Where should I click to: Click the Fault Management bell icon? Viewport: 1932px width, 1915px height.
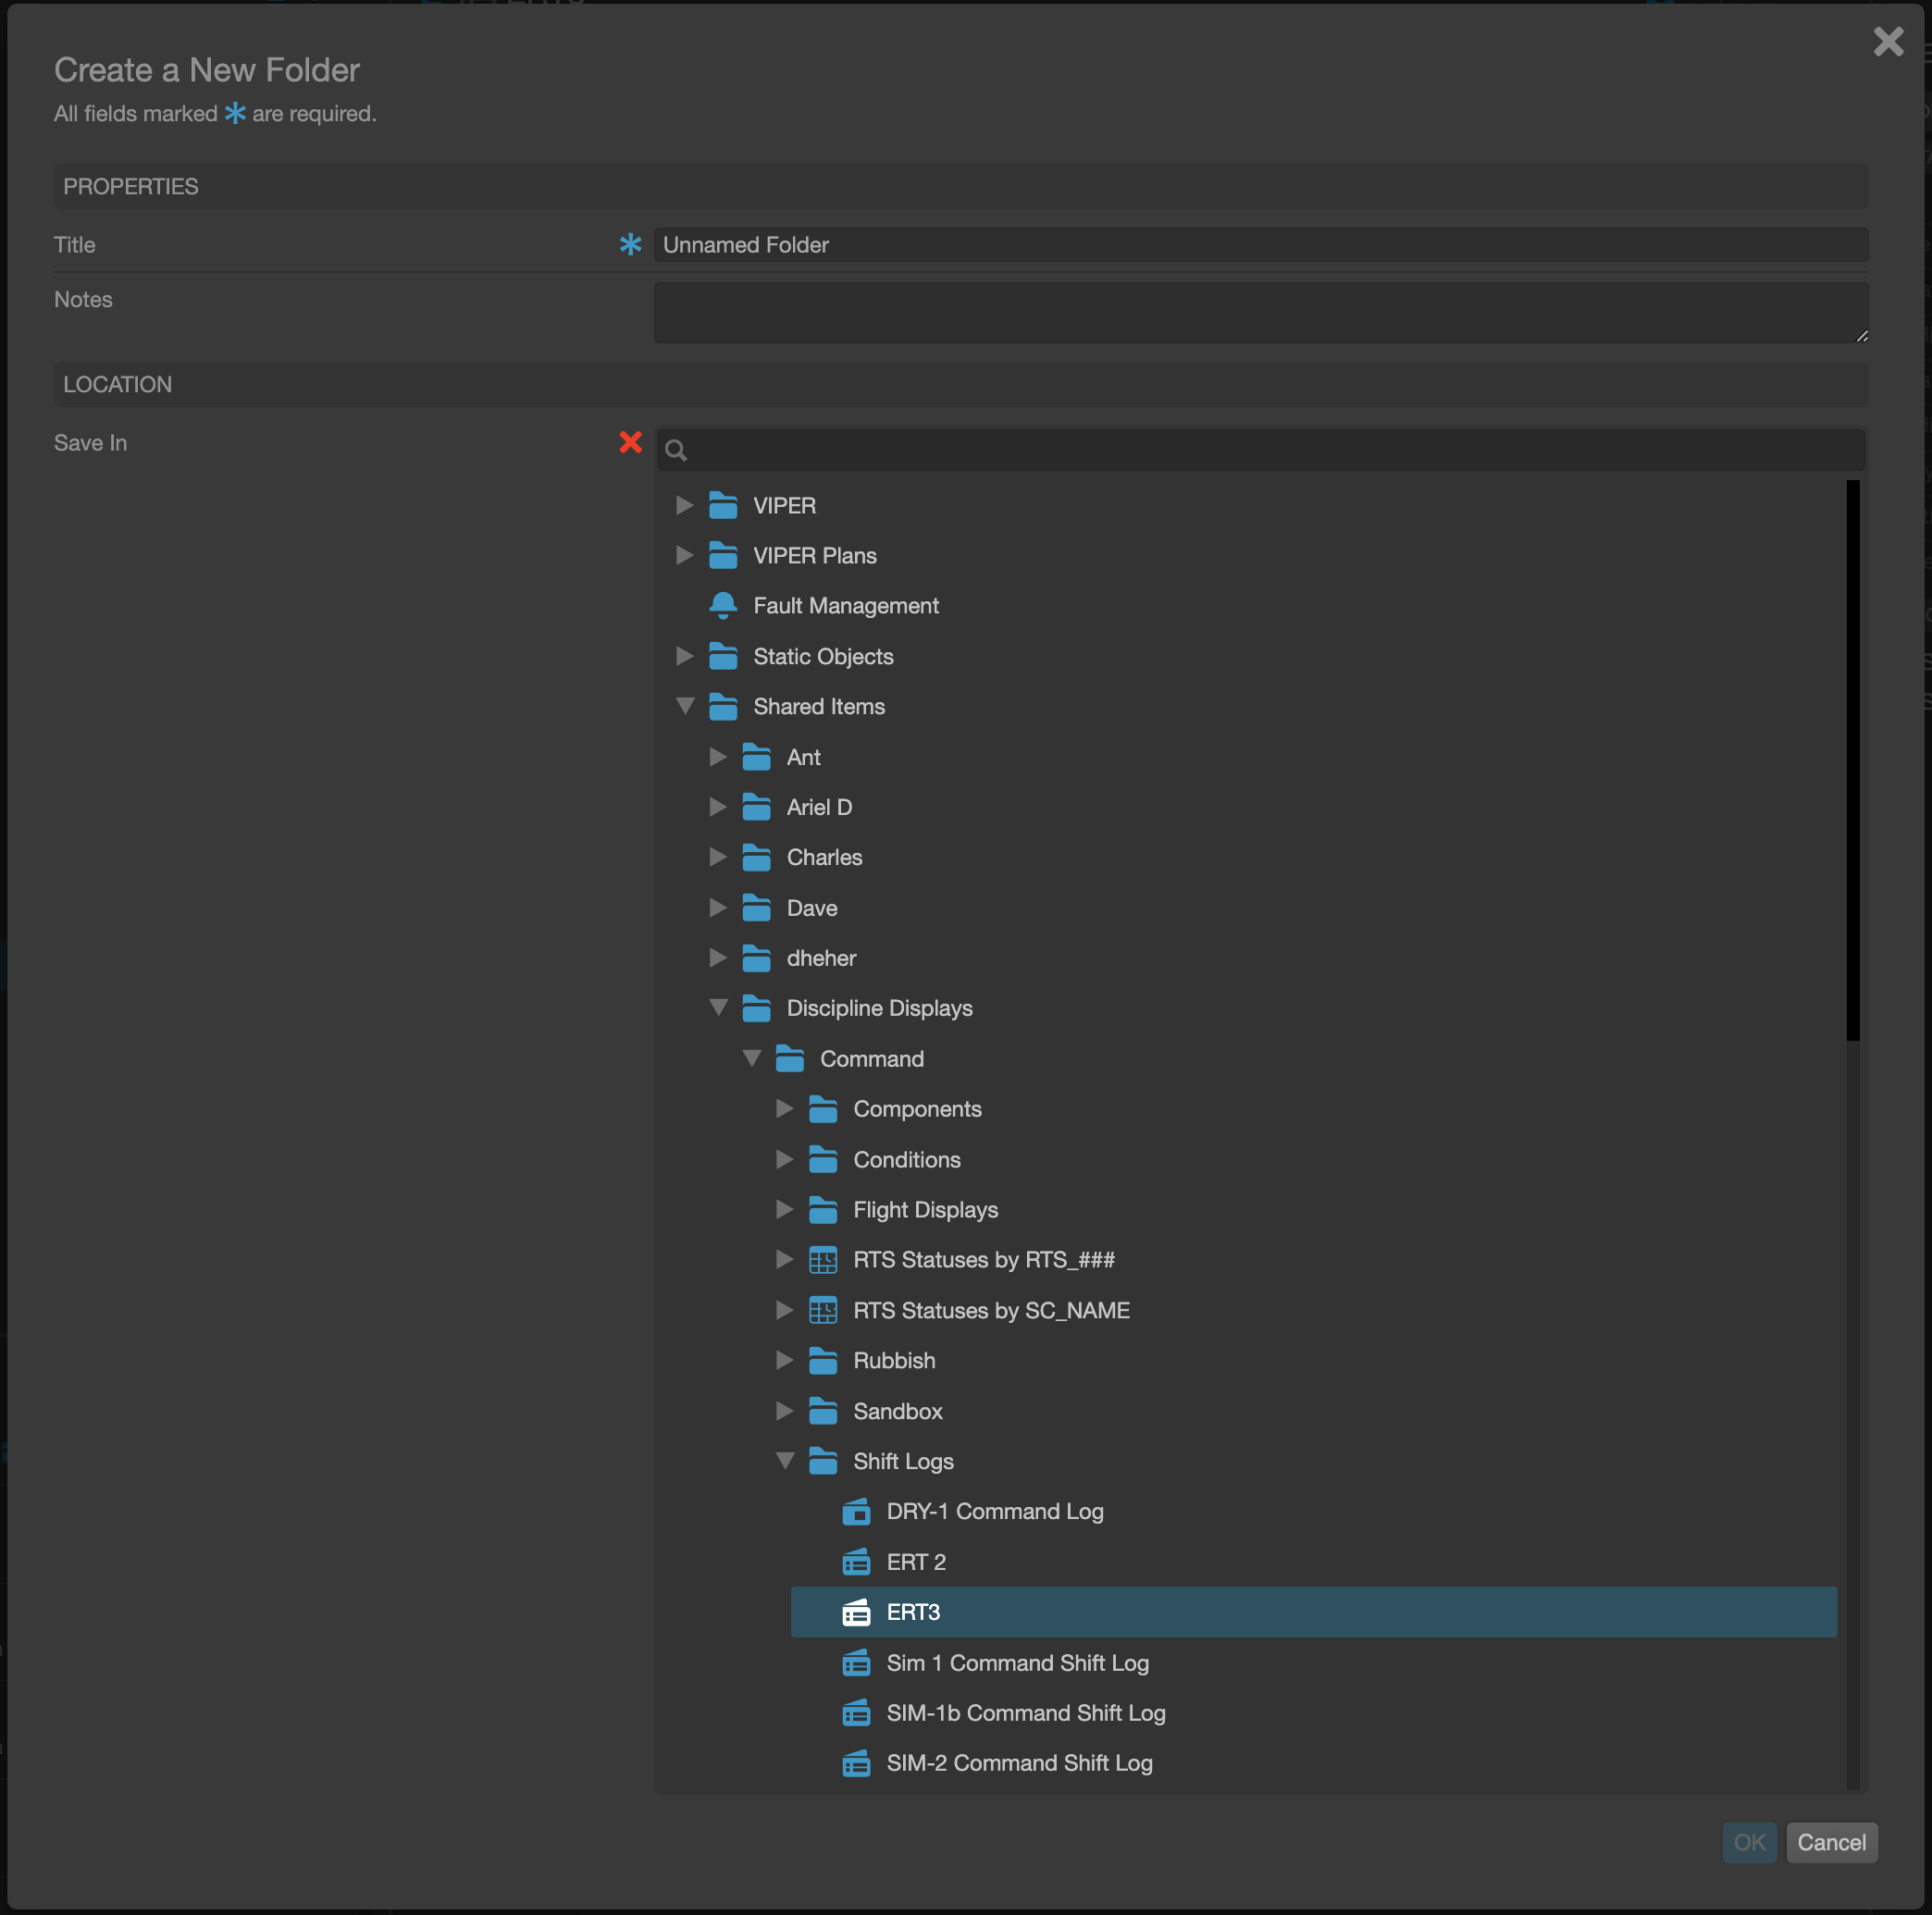[x=722, y=605]
